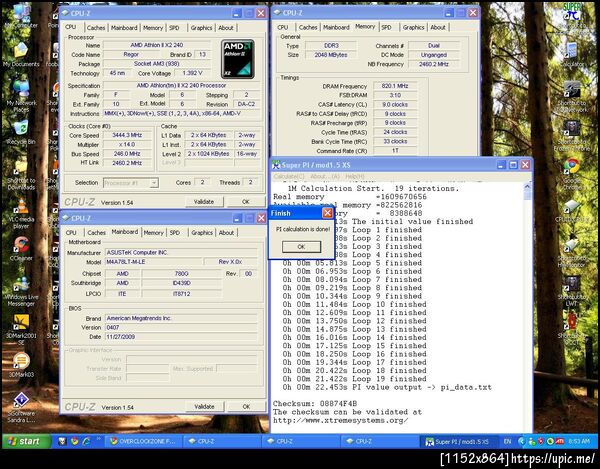600x469 pixels.
Task: Click OK in the CPU-Z processor window
Action: [246, 202]
